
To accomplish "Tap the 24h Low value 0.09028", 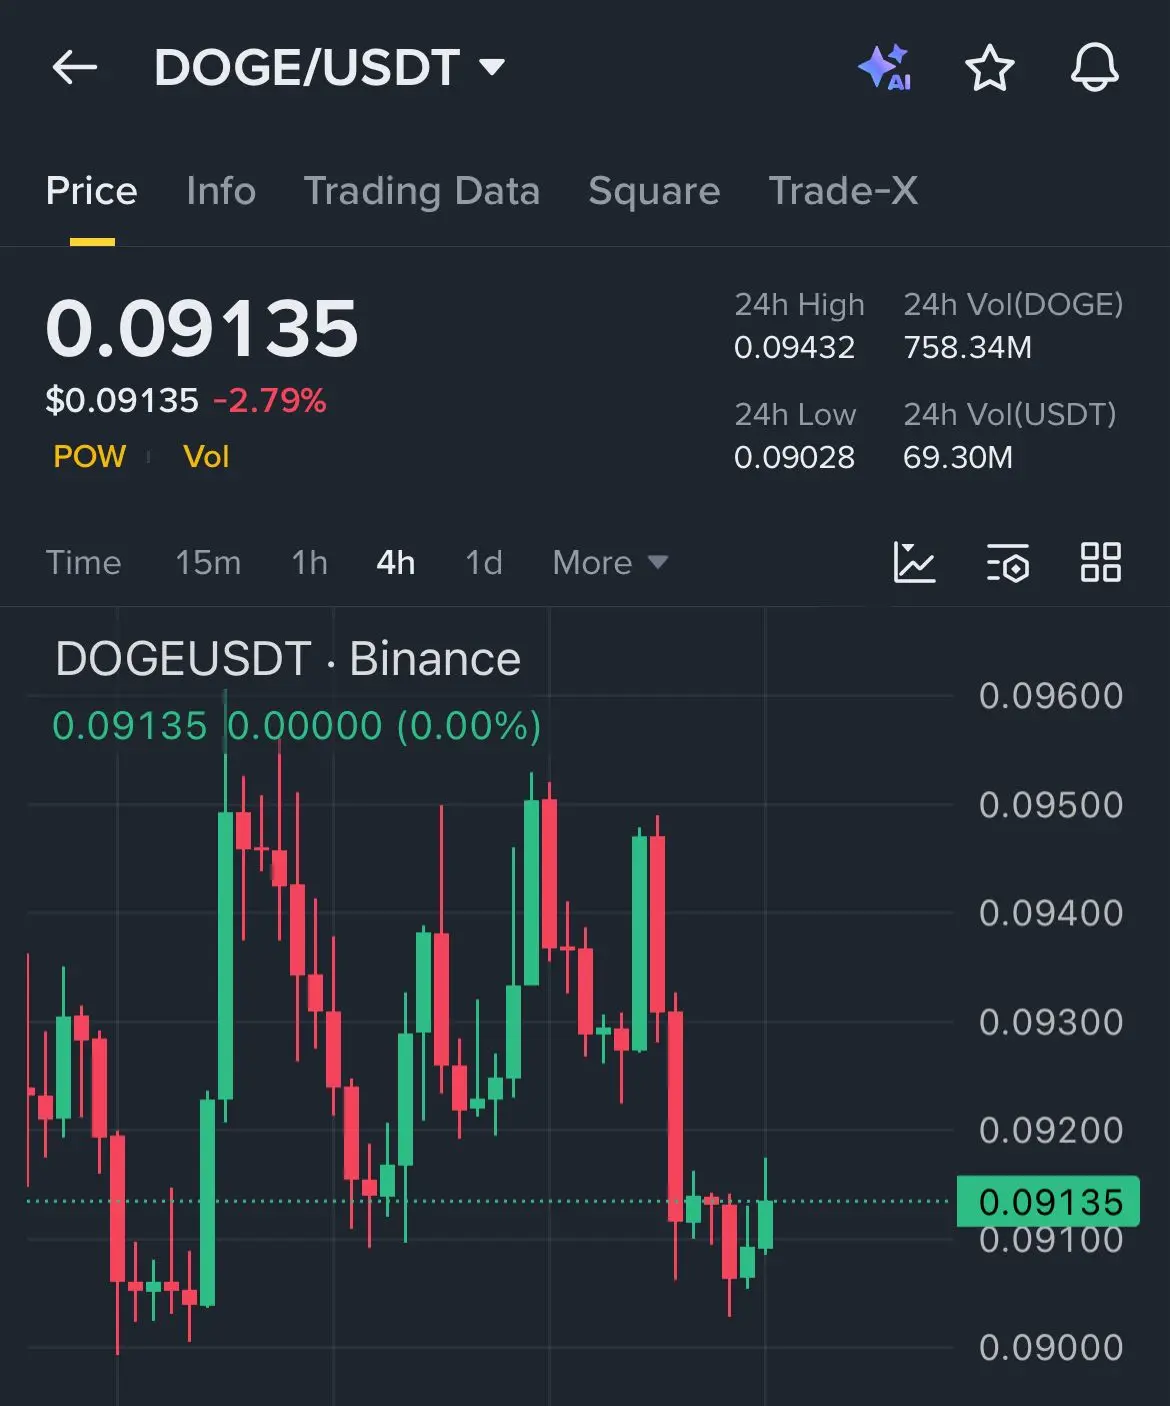I will [x=794, y=457].
